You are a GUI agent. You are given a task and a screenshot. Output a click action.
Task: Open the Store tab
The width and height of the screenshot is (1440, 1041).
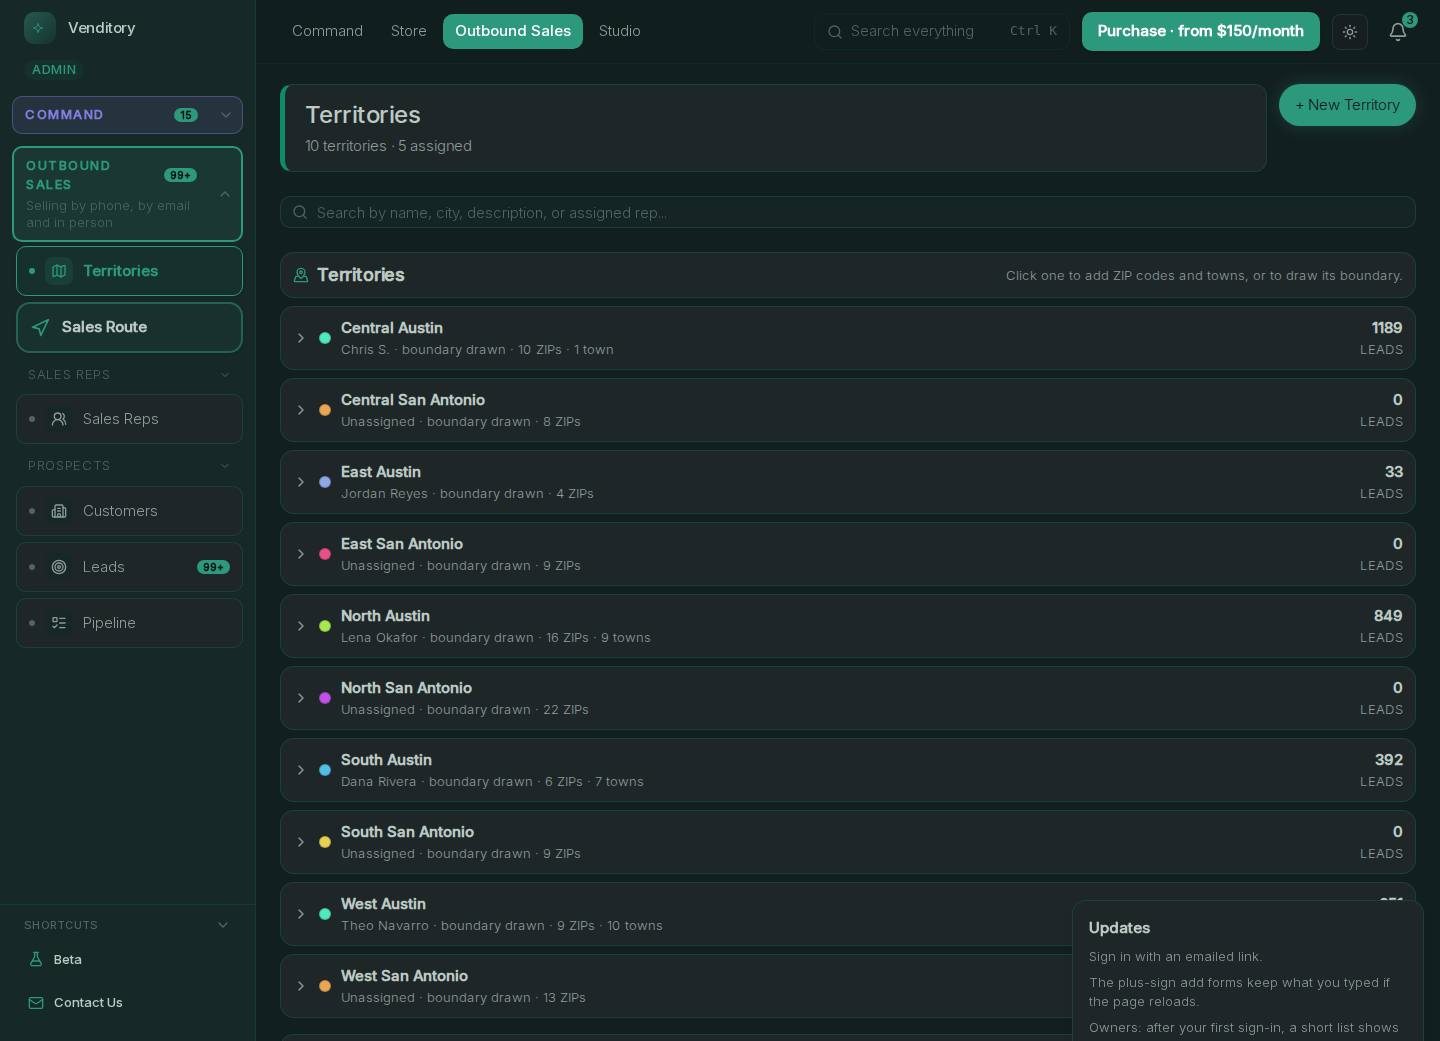pyautogui.click(x=409, y=31)
